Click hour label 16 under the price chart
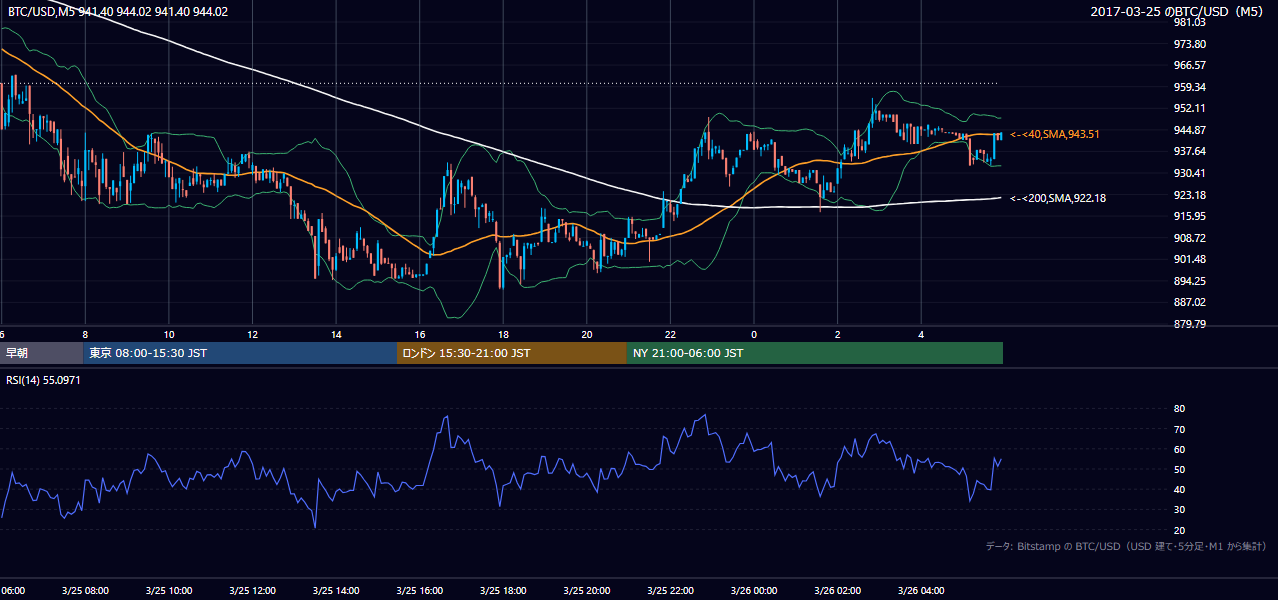The height and width of the screenshot is (600, 1278). click(419, 334)
